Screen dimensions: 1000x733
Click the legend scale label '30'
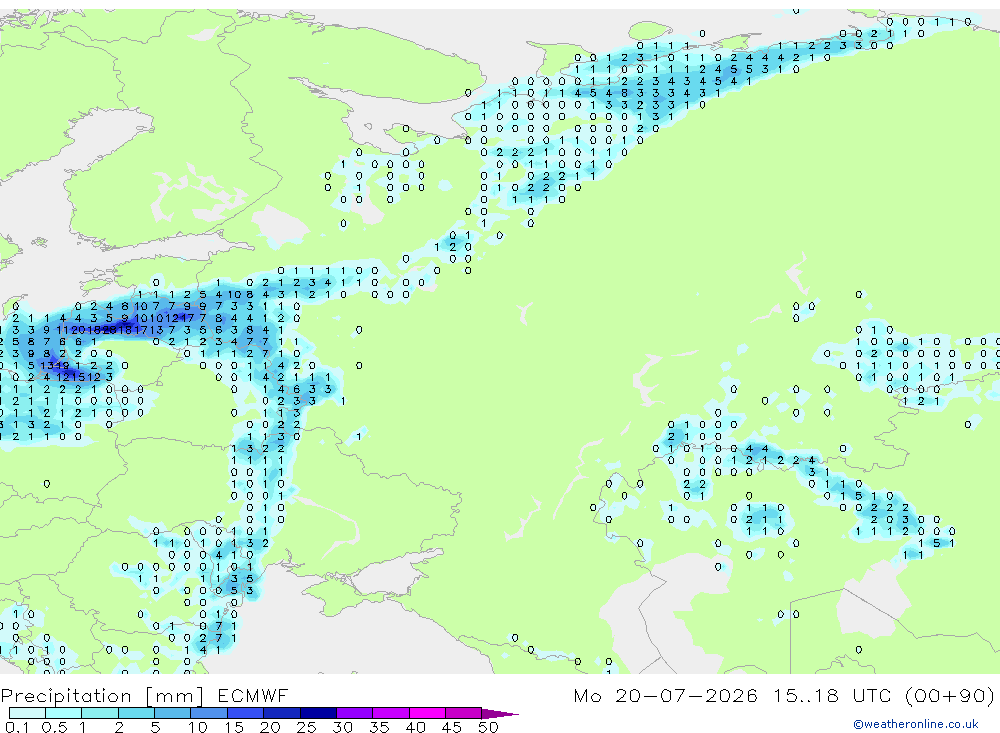click(342, 727)
